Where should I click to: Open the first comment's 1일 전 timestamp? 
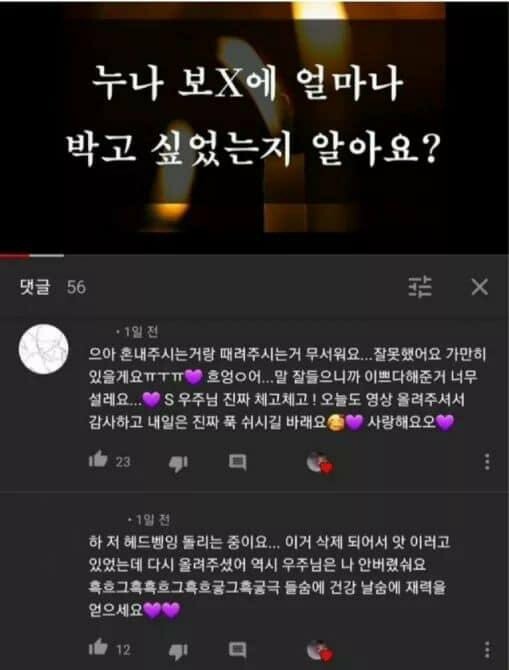pyautogui.click(x=138, y=331)
